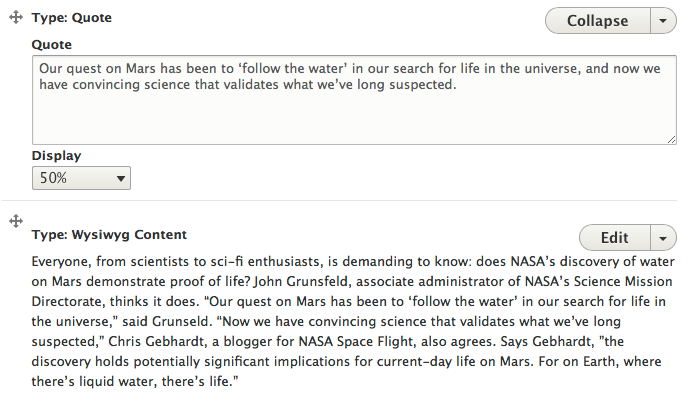Click the arrow inside the 50% select
The height and width of the screenshot is (398, 689).
pos(121,178)
